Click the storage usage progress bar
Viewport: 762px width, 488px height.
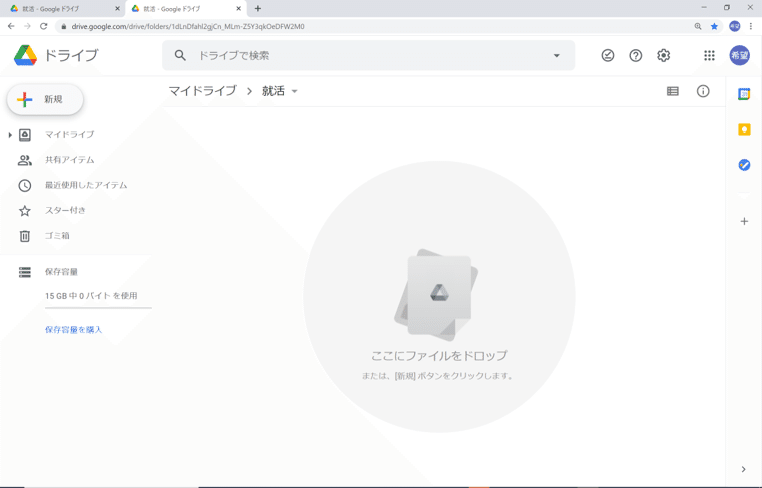pos(98,308)
